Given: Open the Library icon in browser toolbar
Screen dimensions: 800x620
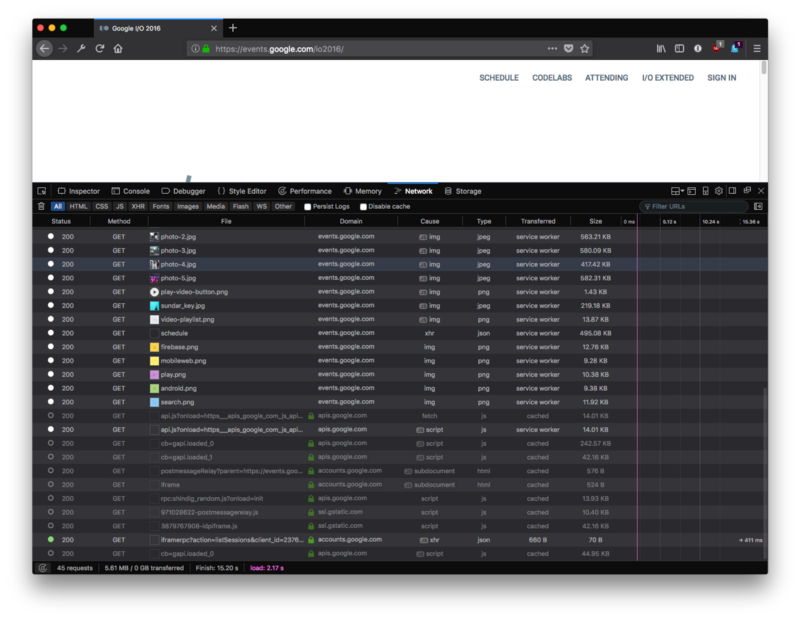Looking at the screenshot, I should click(661, 48).
